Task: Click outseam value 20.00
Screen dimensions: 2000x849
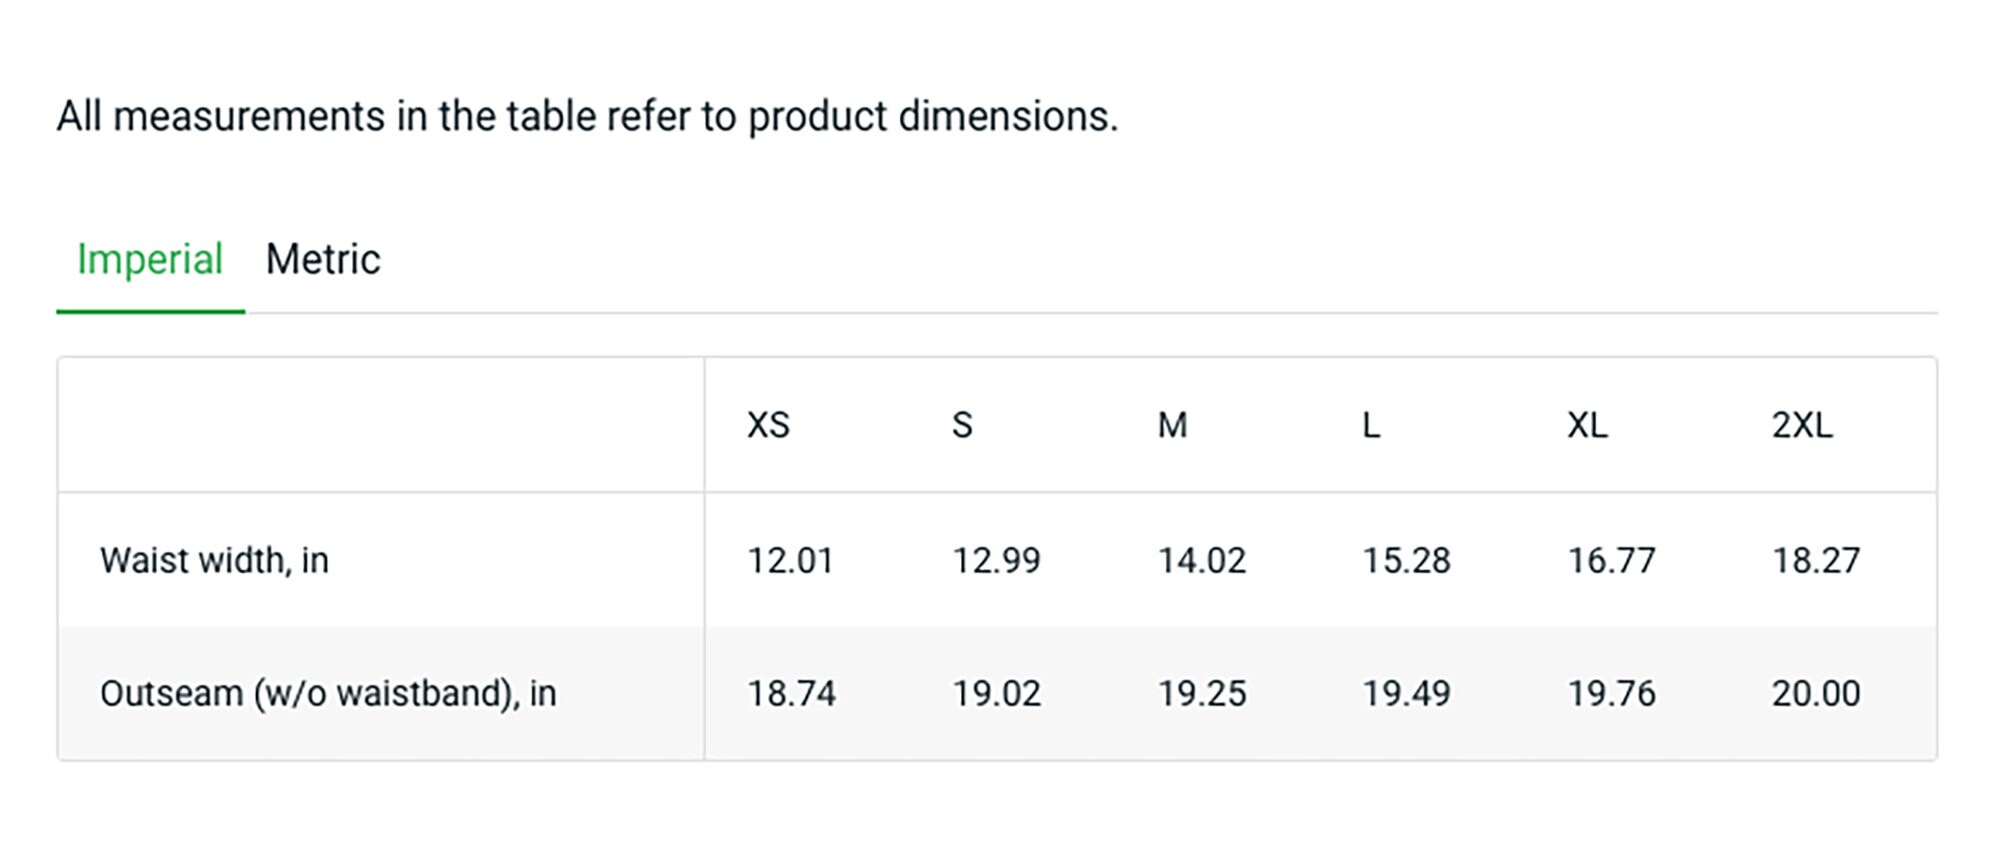Action: click(x=1816, y=693)
